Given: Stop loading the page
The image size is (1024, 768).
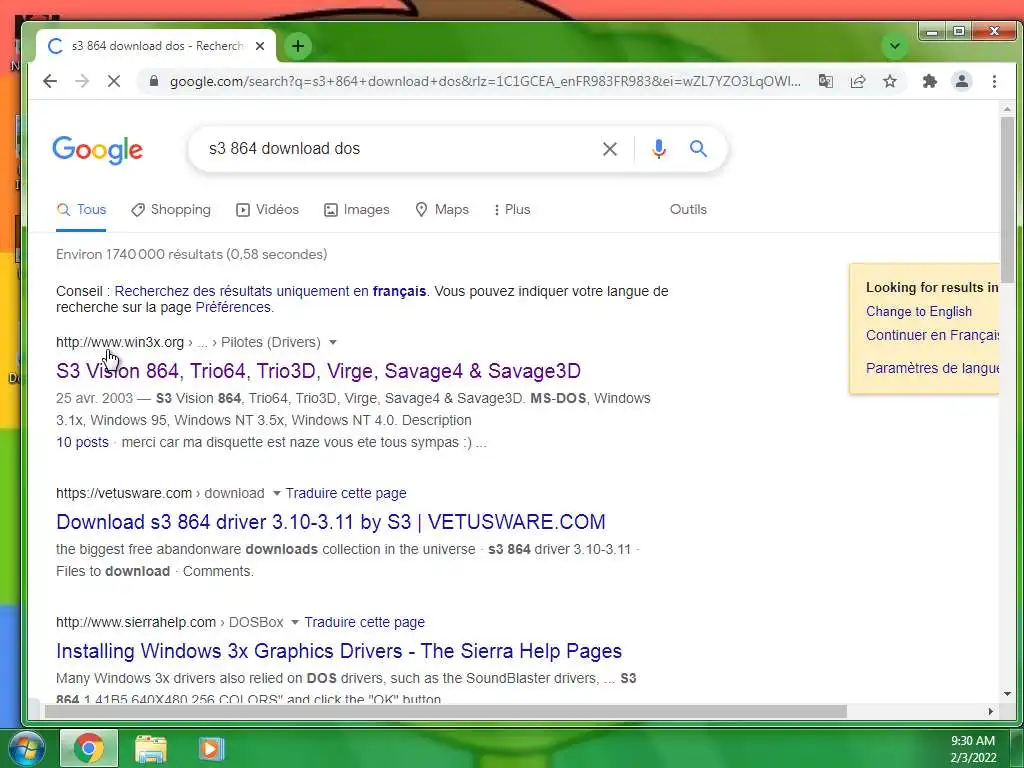Looking at the screenshot, I should point(114,82).
